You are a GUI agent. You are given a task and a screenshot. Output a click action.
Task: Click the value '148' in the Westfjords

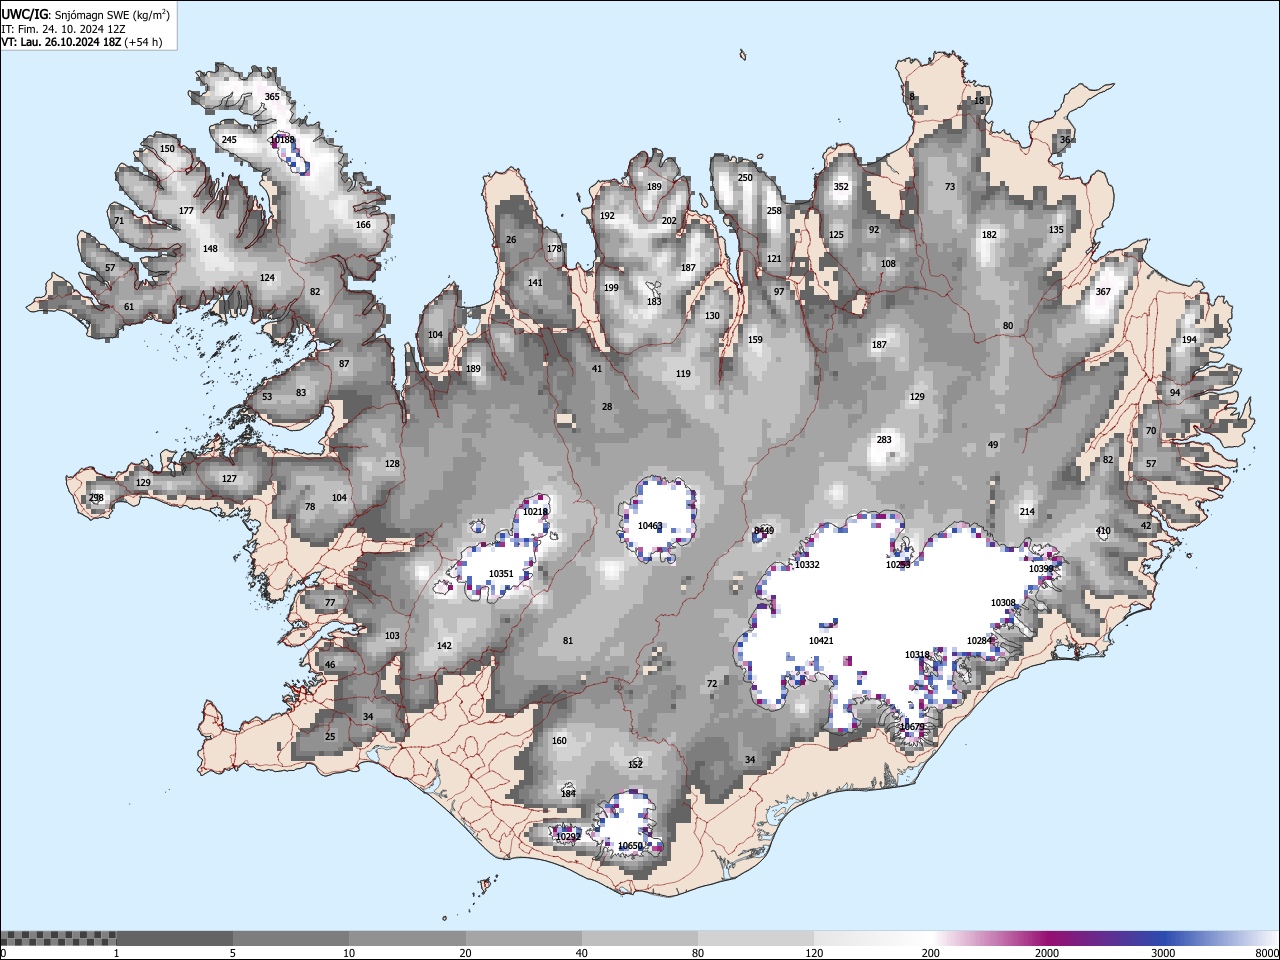coord(210,249)
